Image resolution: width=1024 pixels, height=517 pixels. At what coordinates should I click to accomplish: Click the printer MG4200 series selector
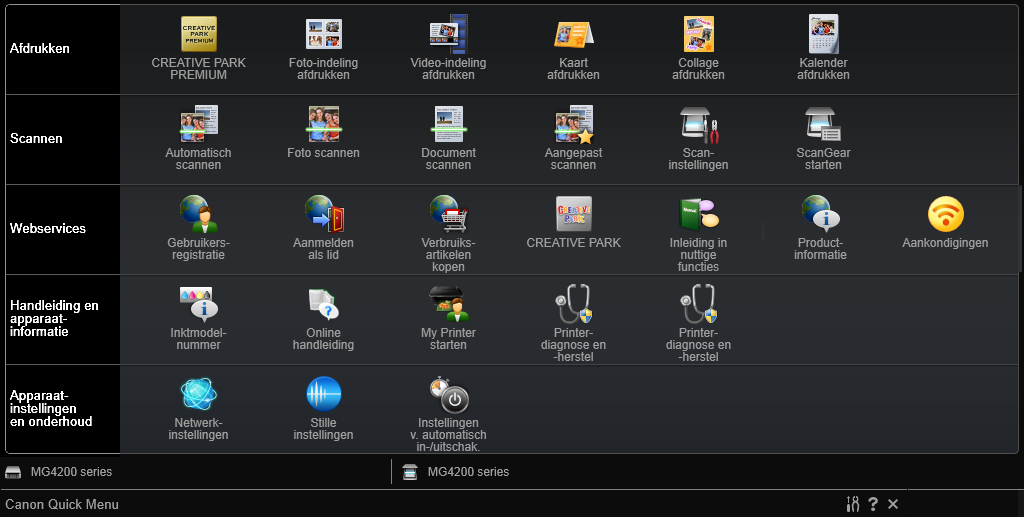coord(59,471)
